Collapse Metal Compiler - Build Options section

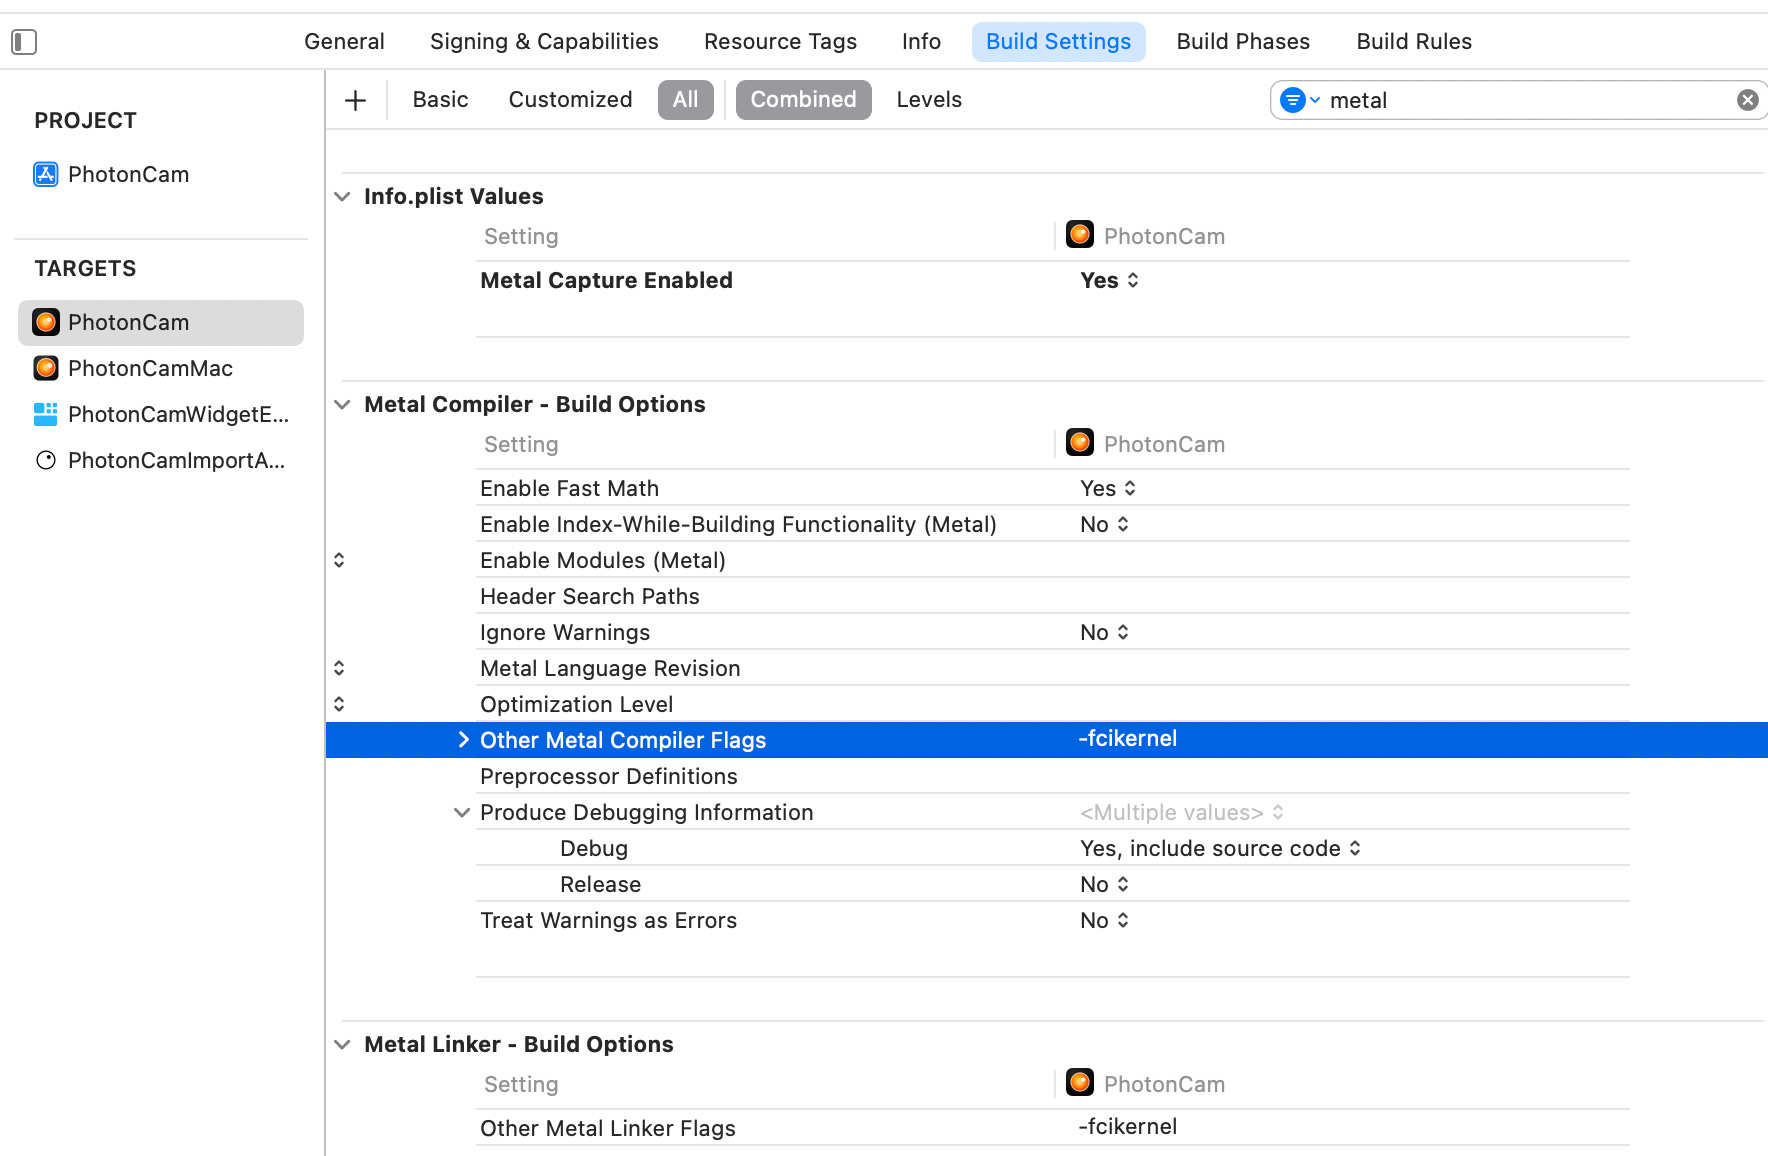click(342, 405)
